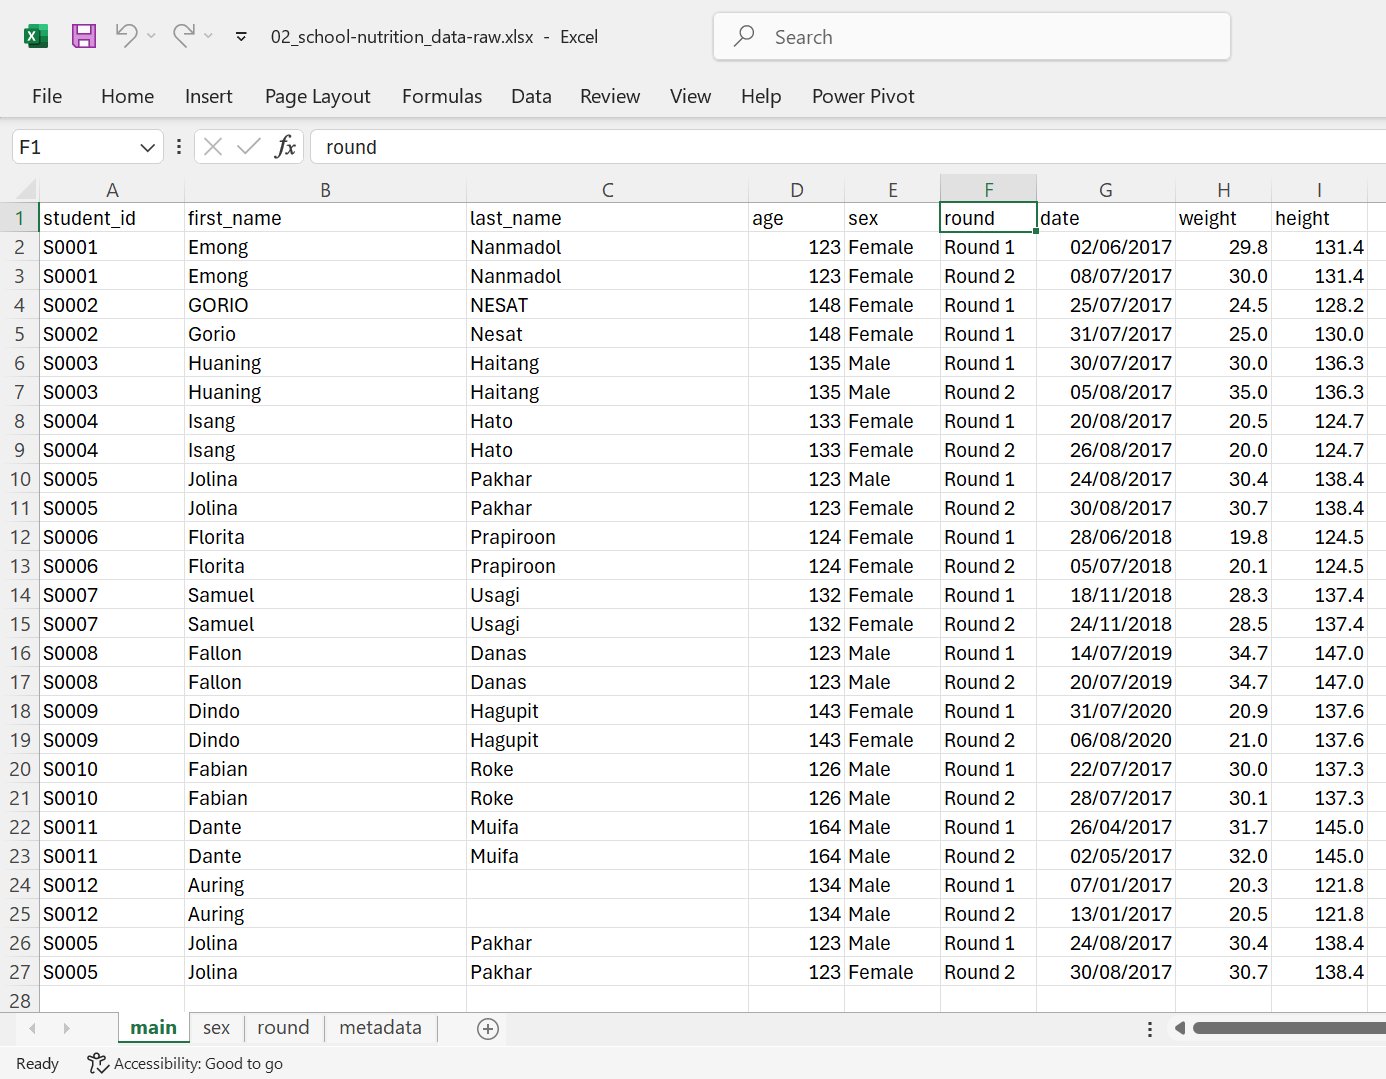This screenshot has height=1079, width=1386.
Task: Select column H header
Action: coord(1223,189)
